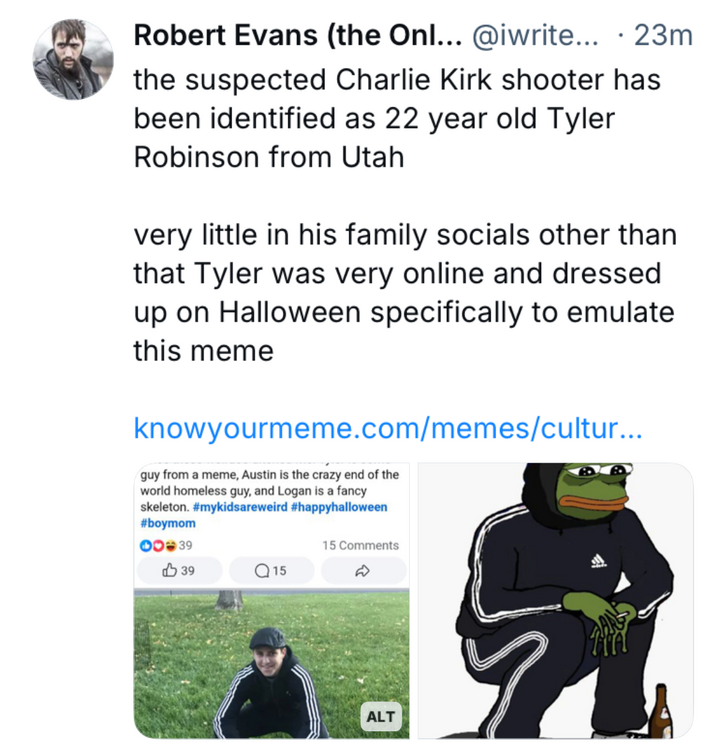The image size is (716, 750).
Task: Tap the #boymom hashtag
Action: (168, 523)
